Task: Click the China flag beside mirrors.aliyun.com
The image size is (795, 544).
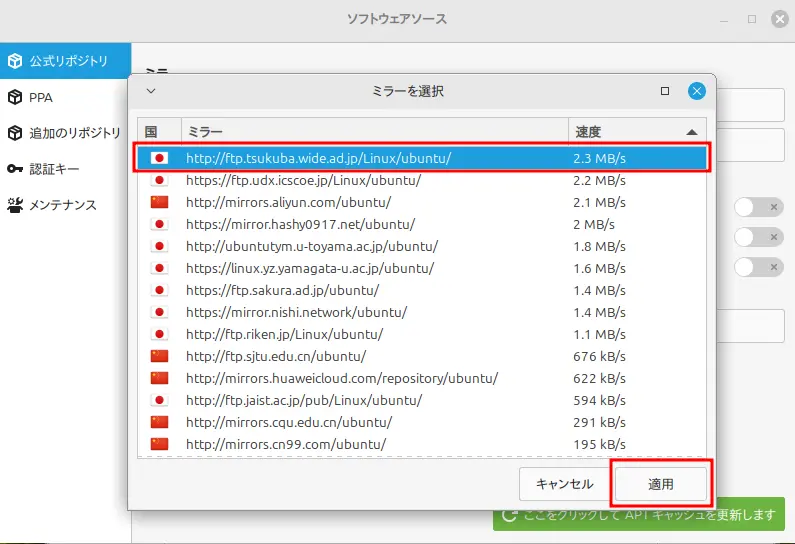Action: click(159, 202)
